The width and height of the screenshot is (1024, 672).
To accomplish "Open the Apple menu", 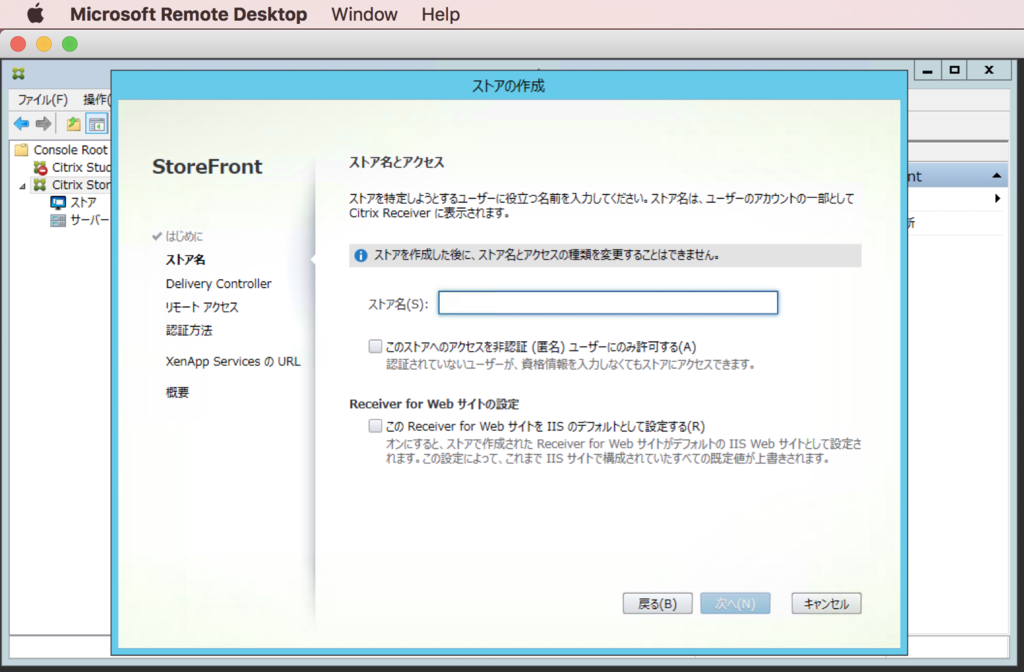I will (x=35, y=14).
